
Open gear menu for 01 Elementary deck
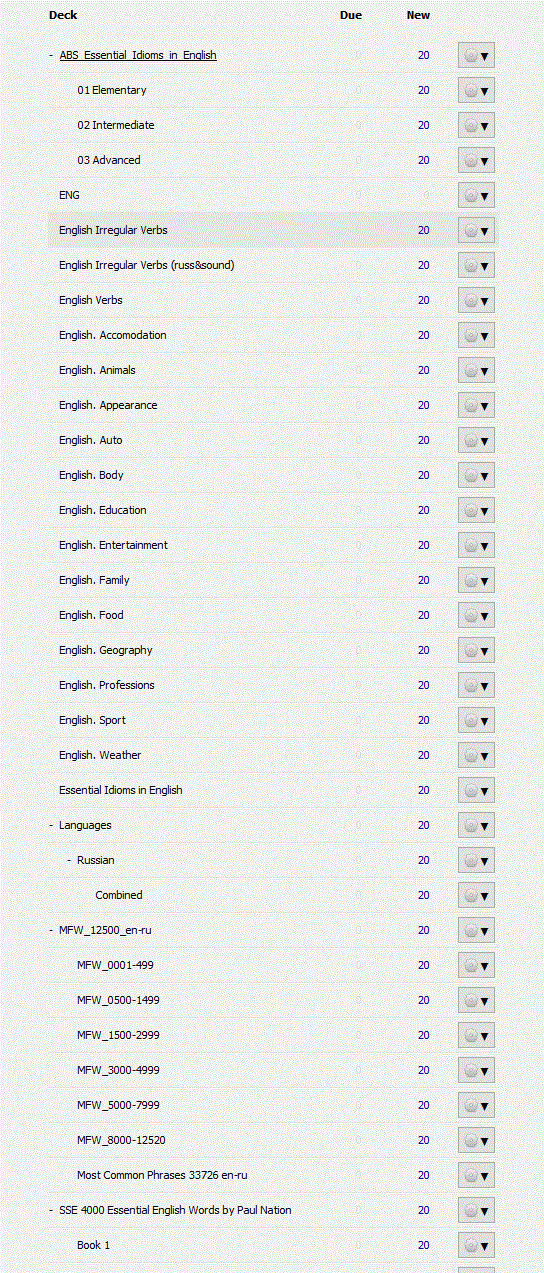coord(476,90)
